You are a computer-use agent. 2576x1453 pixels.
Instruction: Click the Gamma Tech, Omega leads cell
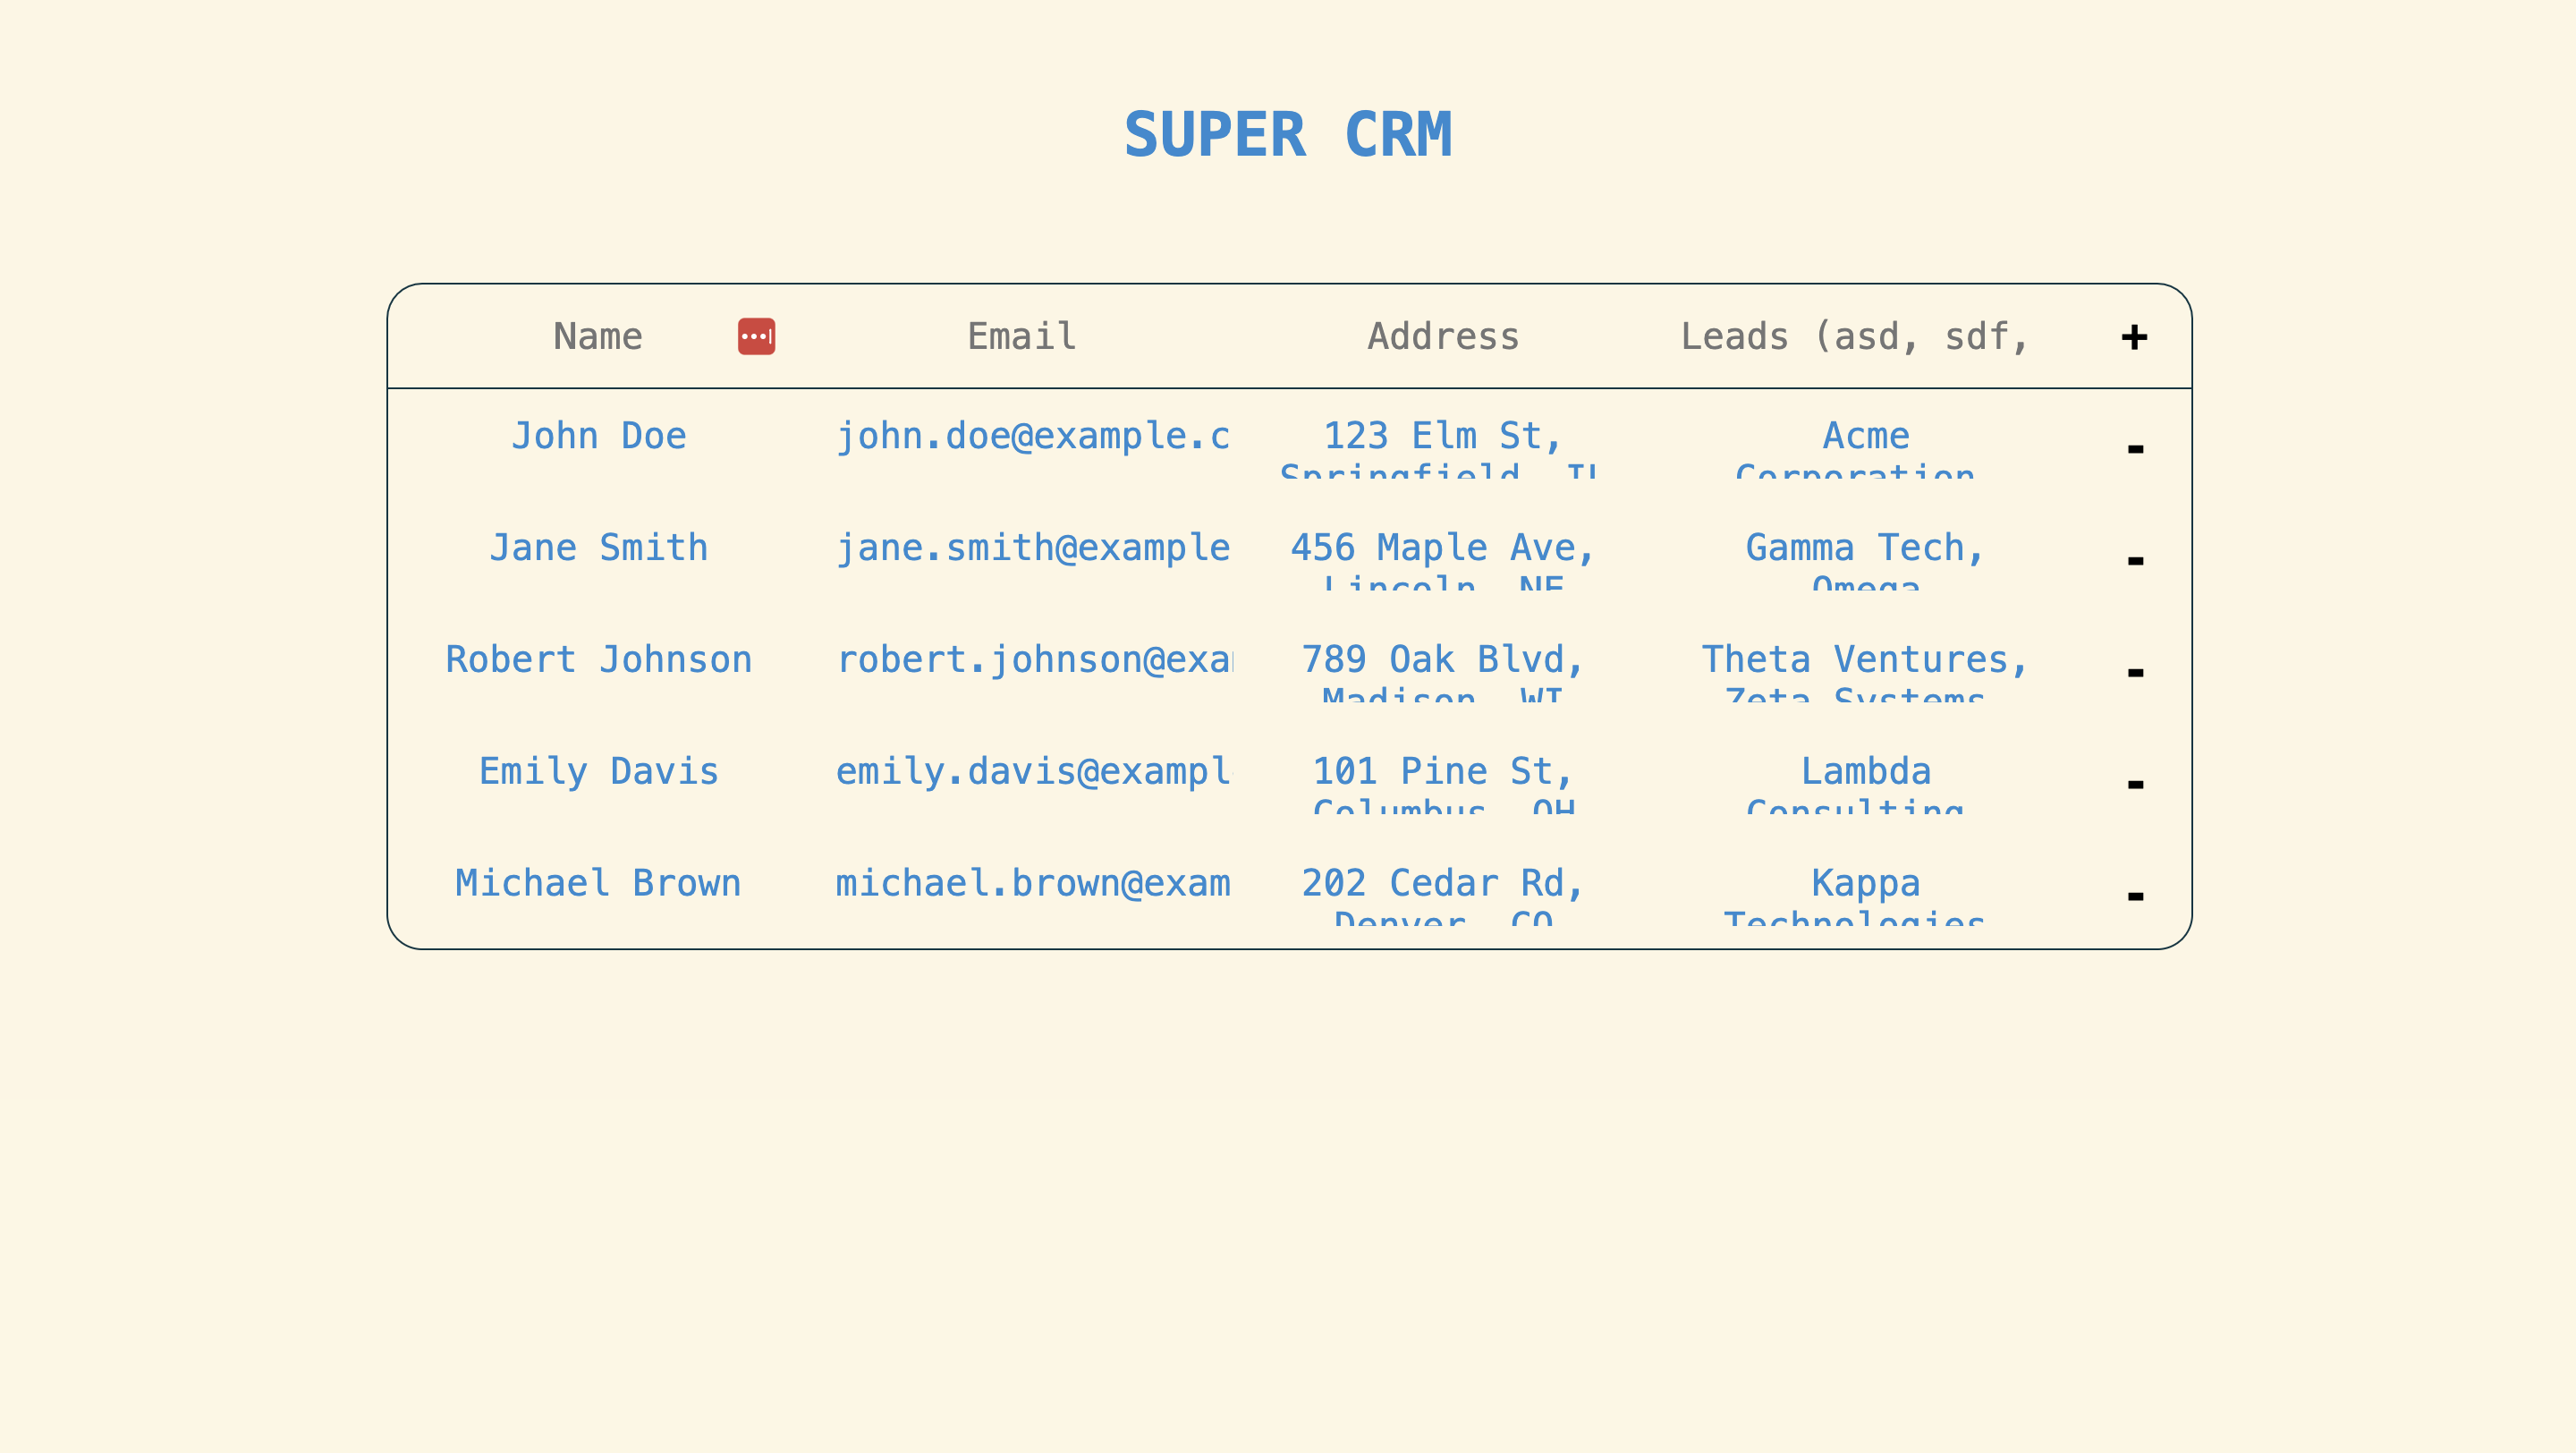click(x=1866, y=561)
